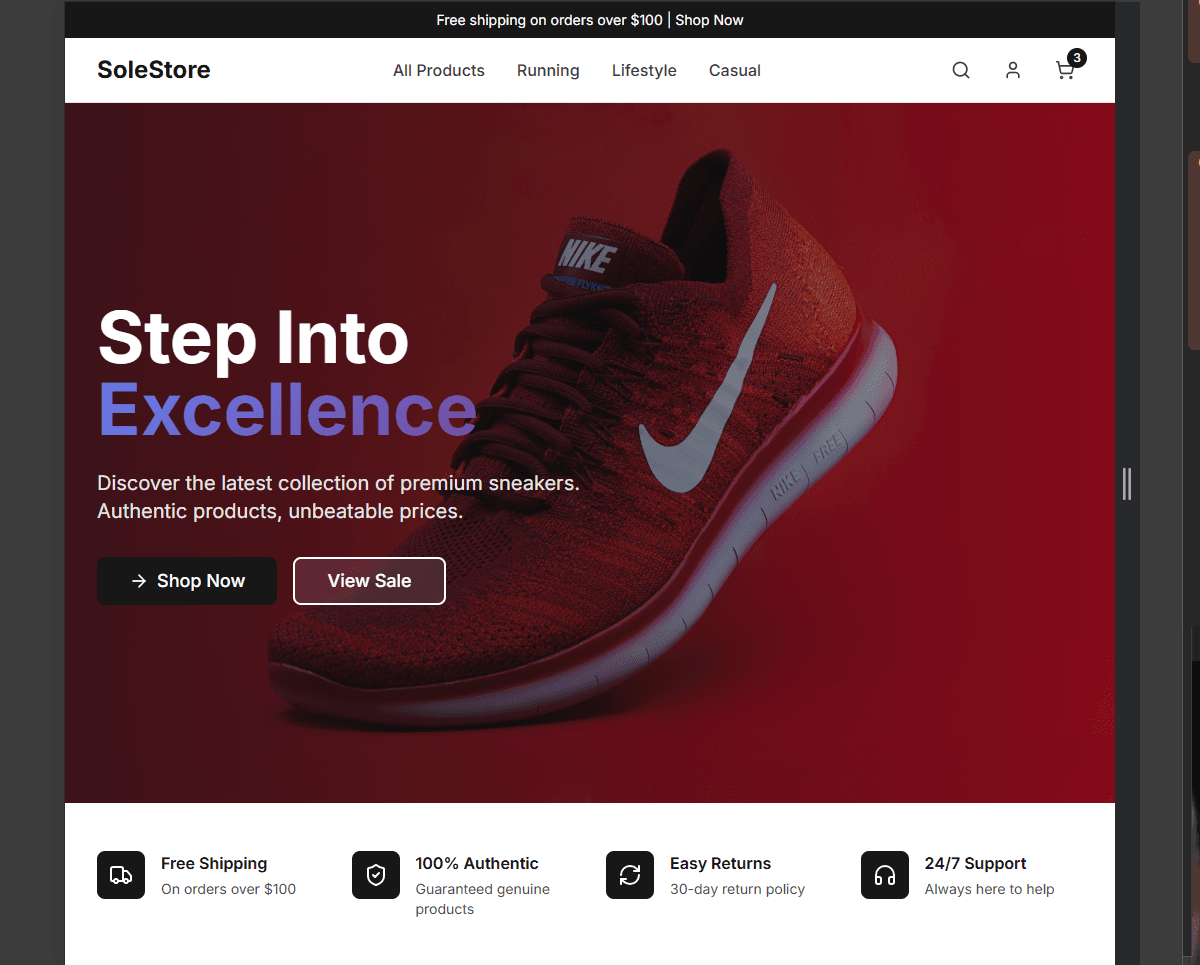Click the cart badge showing 3
1200x965 pixels.
click(1076, 58)
